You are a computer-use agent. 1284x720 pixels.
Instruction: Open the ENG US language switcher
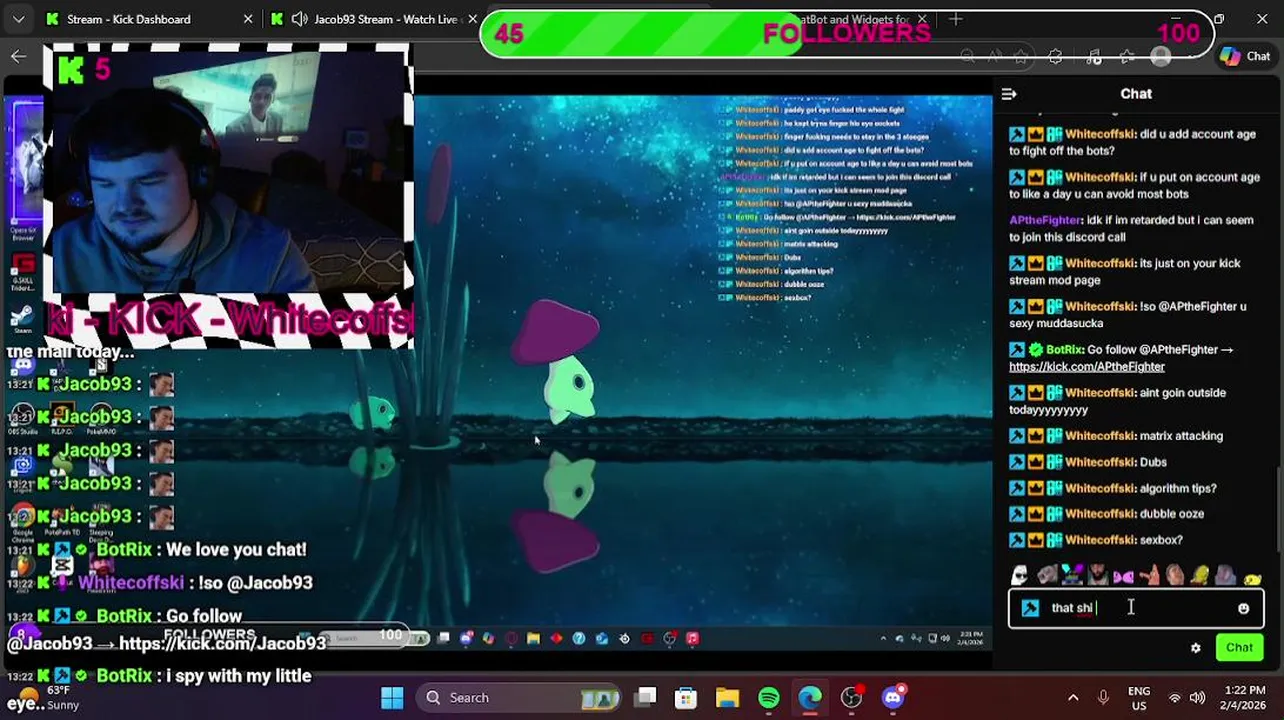tap(1138, 697)
